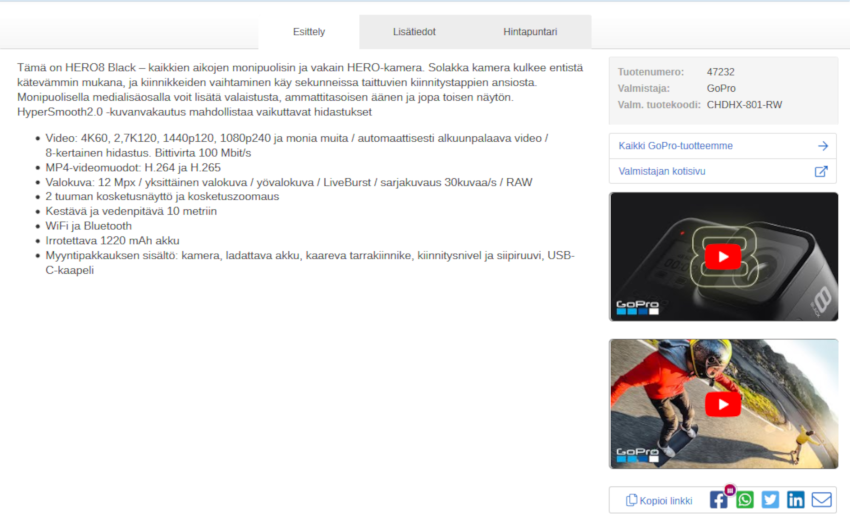Click the 'Valm. tuotekoodi:' label

(659, 105)
